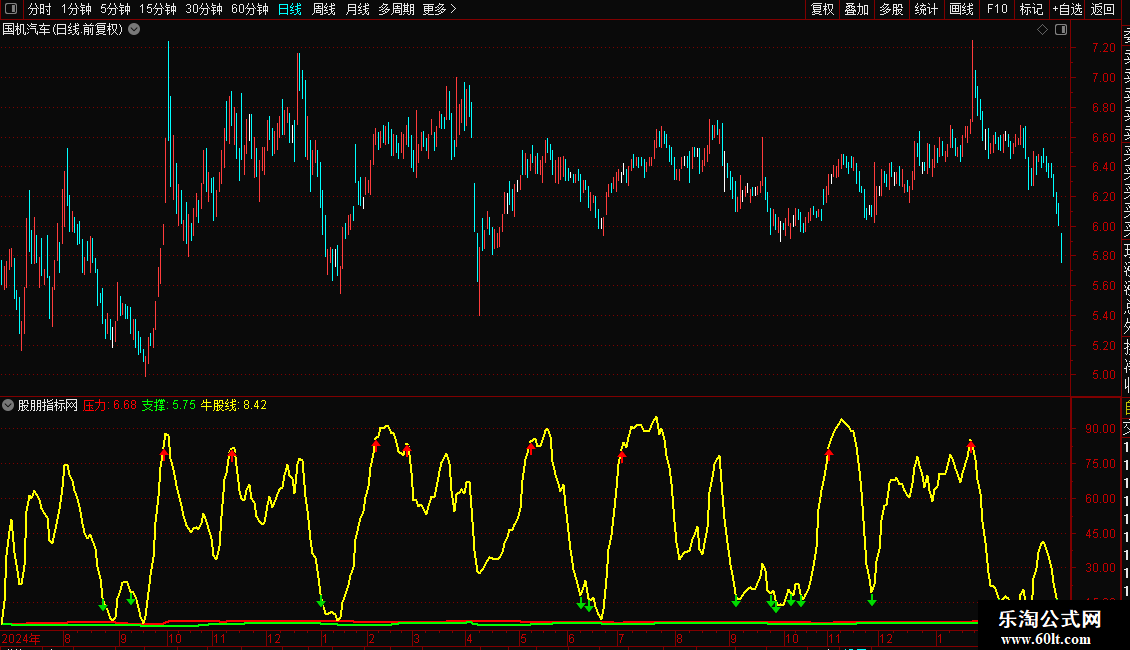Viewport: 1130px width, 650px height.
Task: Click the diamond icon at chart top right
Action: (1042, 30)
